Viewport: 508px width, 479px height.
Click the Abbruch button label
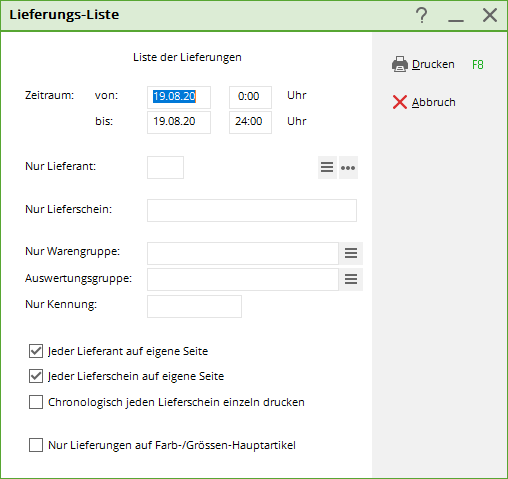(x=433, y=102)
